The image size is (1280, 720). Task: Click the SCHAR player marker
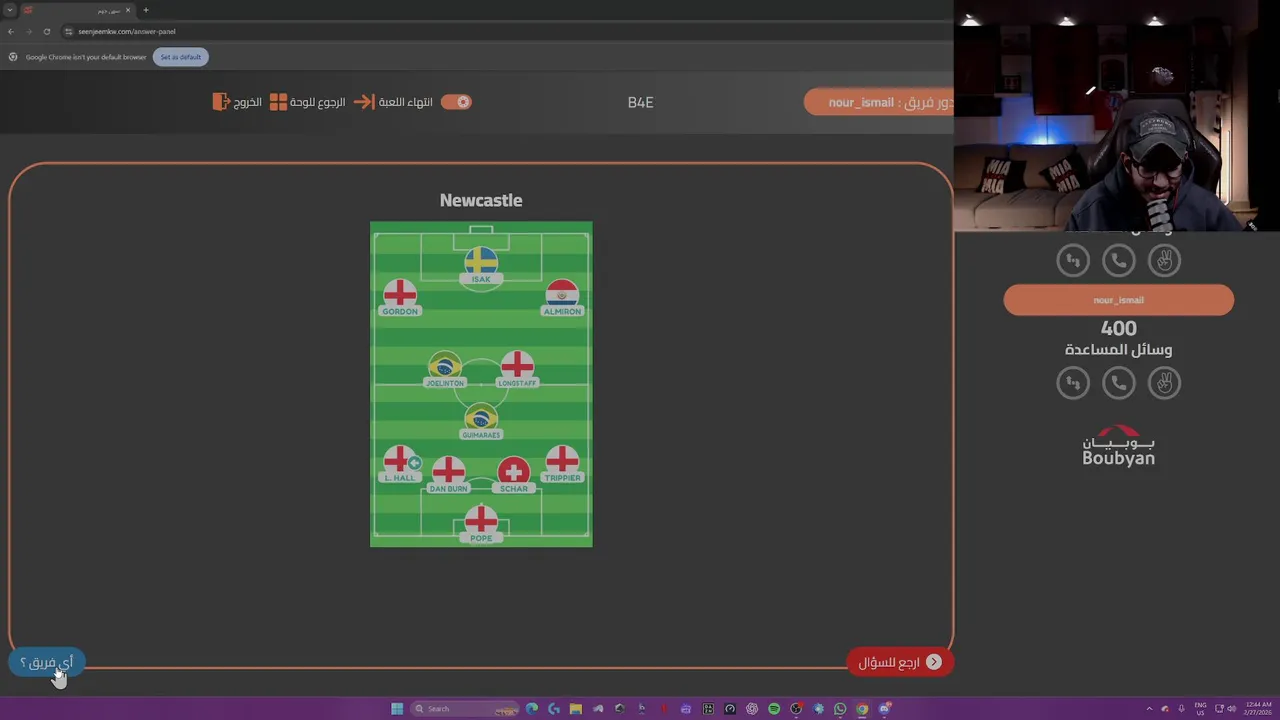click(514, 476)
